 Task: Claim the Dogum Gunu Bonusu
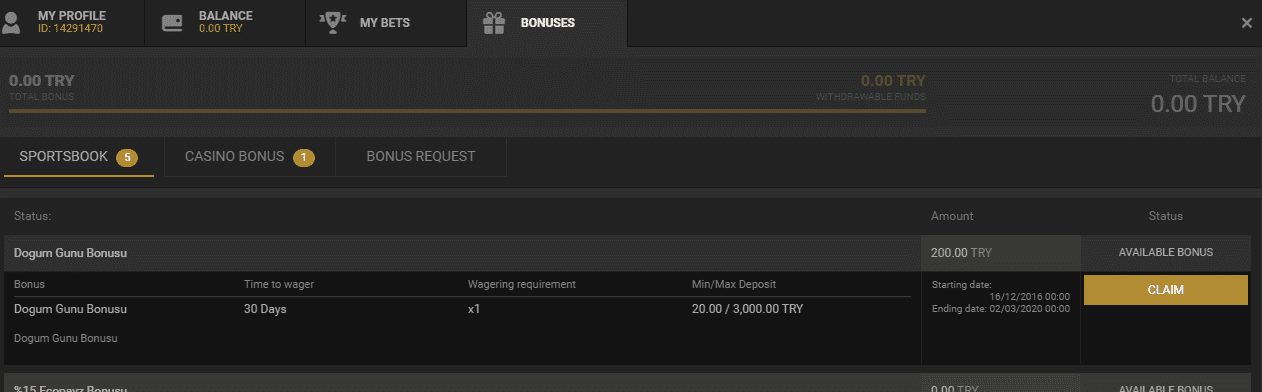tap(1166, 290)
